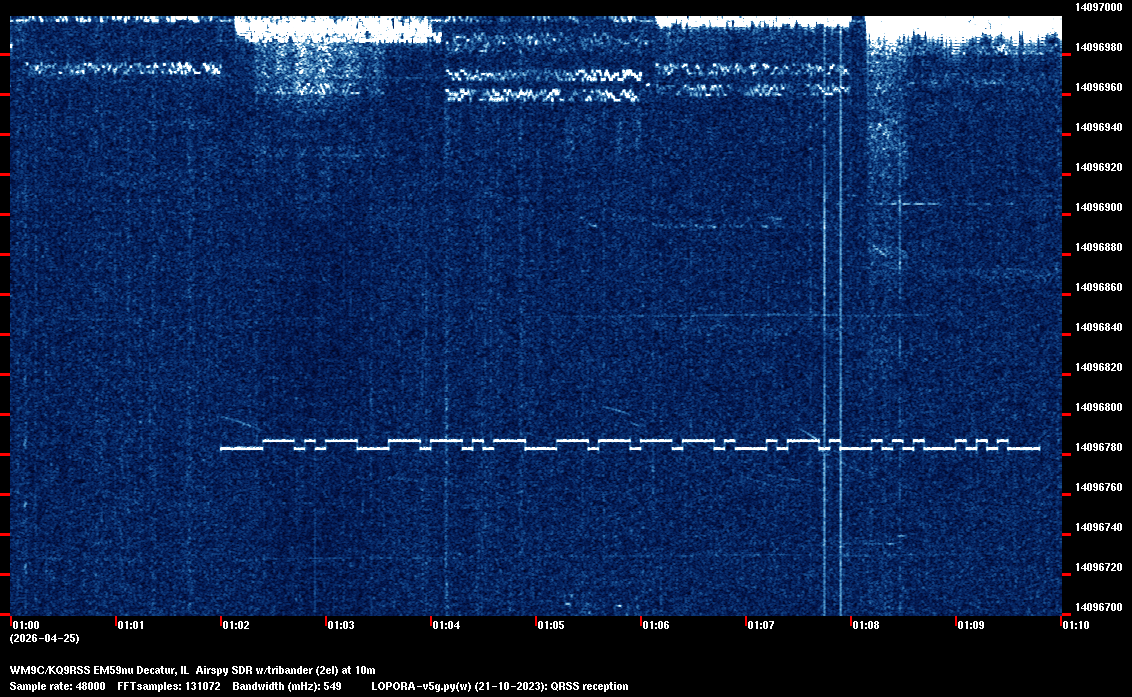Viewport: 1132px width, 697px height.
Task: Click the 01:06 time axis label
Action: [x=656, y=625]
